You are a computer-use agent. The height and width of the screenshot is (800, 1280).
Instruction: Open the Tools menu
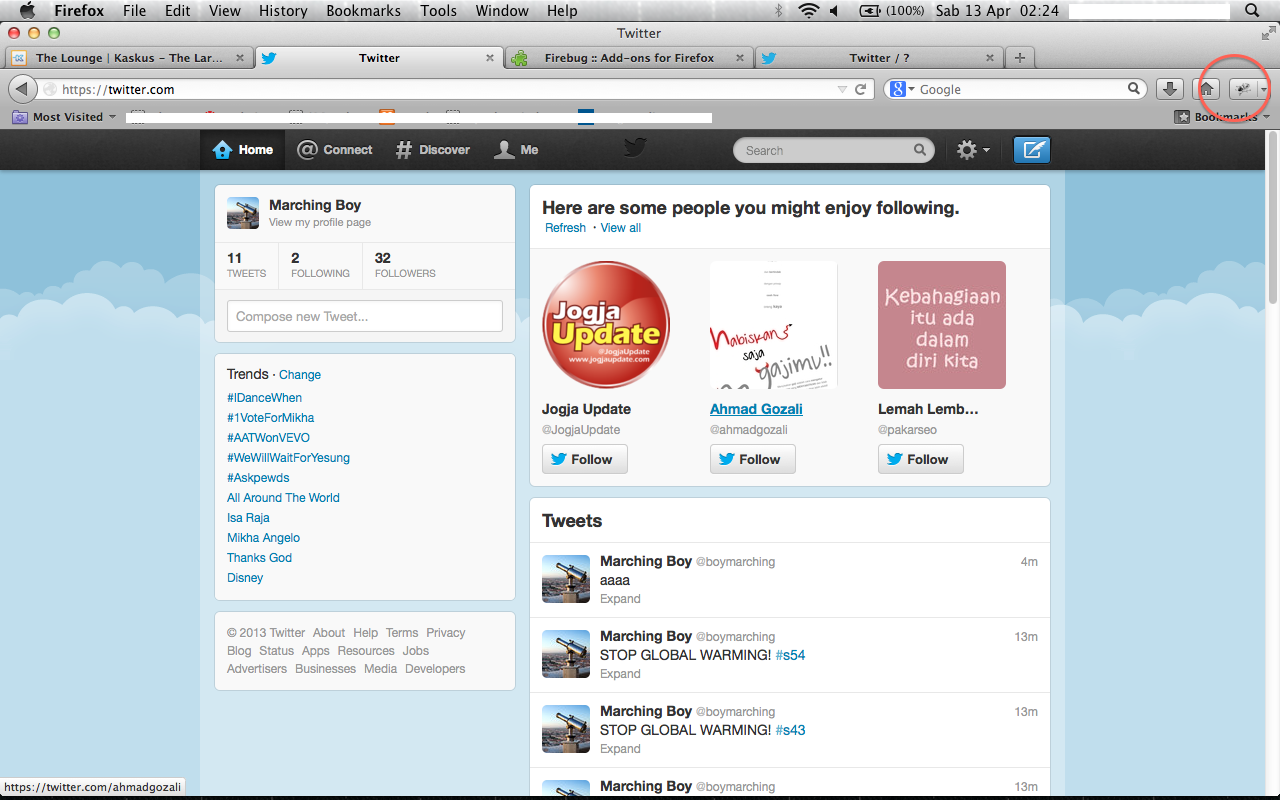(438, 10)
